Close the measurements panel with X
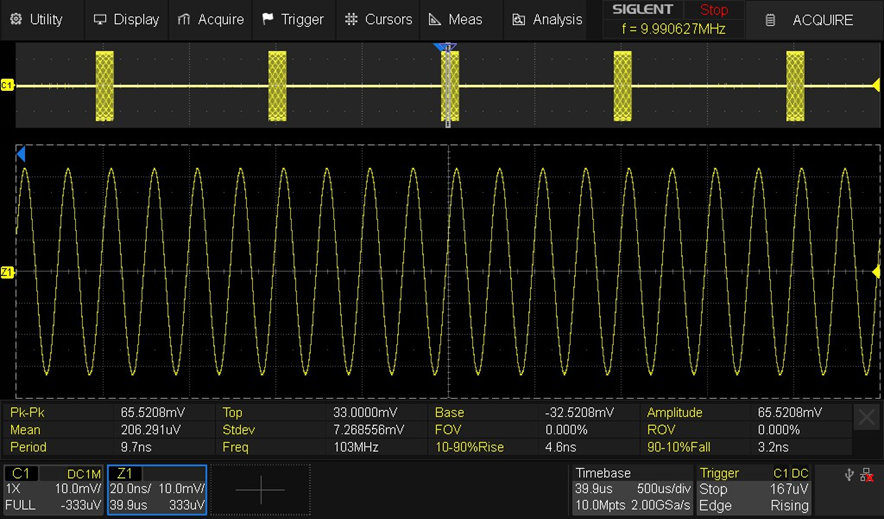The image size is (884, 519). tap(867, 417)
